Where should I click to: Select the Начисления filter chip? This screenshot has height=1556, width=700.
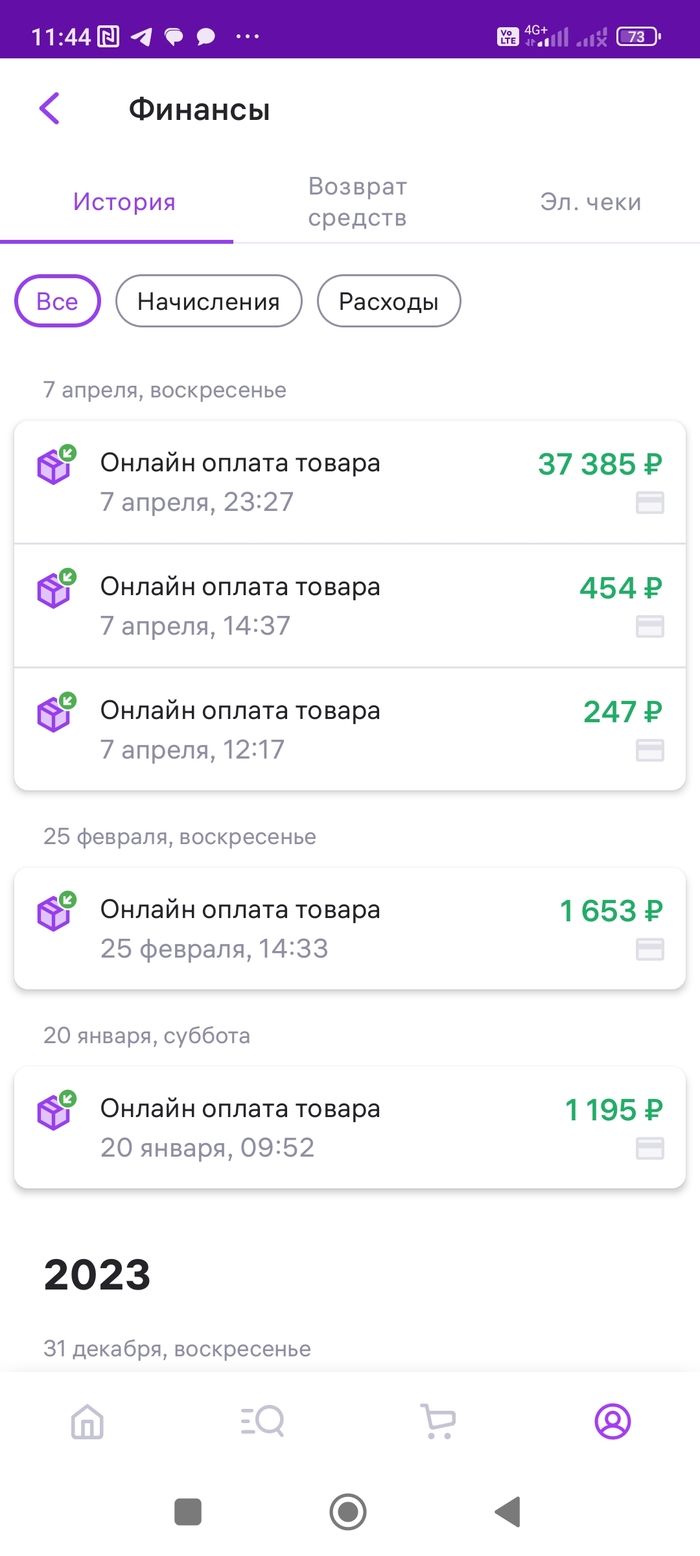(208, 301)
